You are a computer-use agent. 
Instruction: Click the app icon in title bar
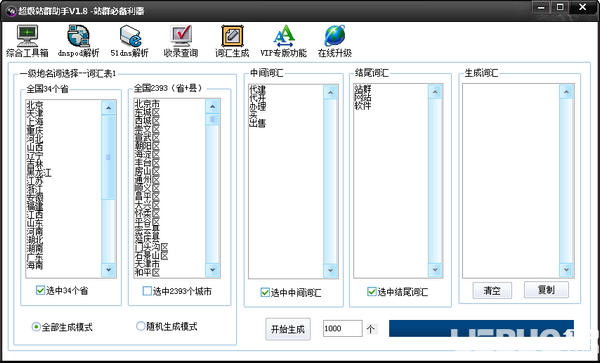[10, 11]
